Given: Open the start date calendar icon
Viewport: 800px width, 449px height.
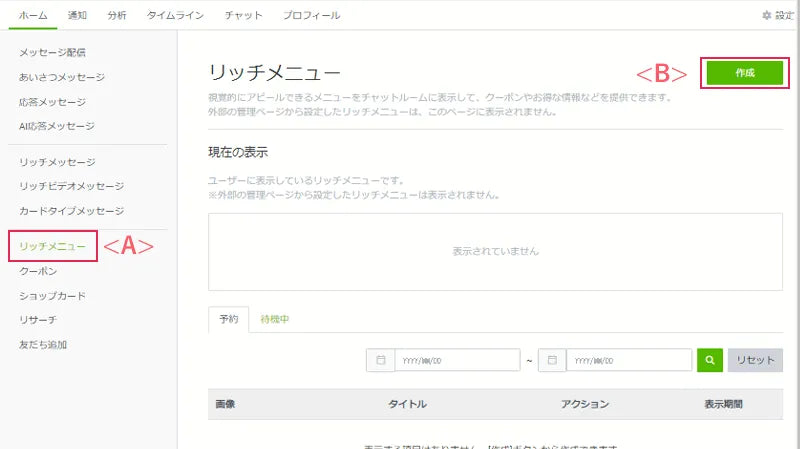Looking at the screenshot, I should (x=381, y=360).
